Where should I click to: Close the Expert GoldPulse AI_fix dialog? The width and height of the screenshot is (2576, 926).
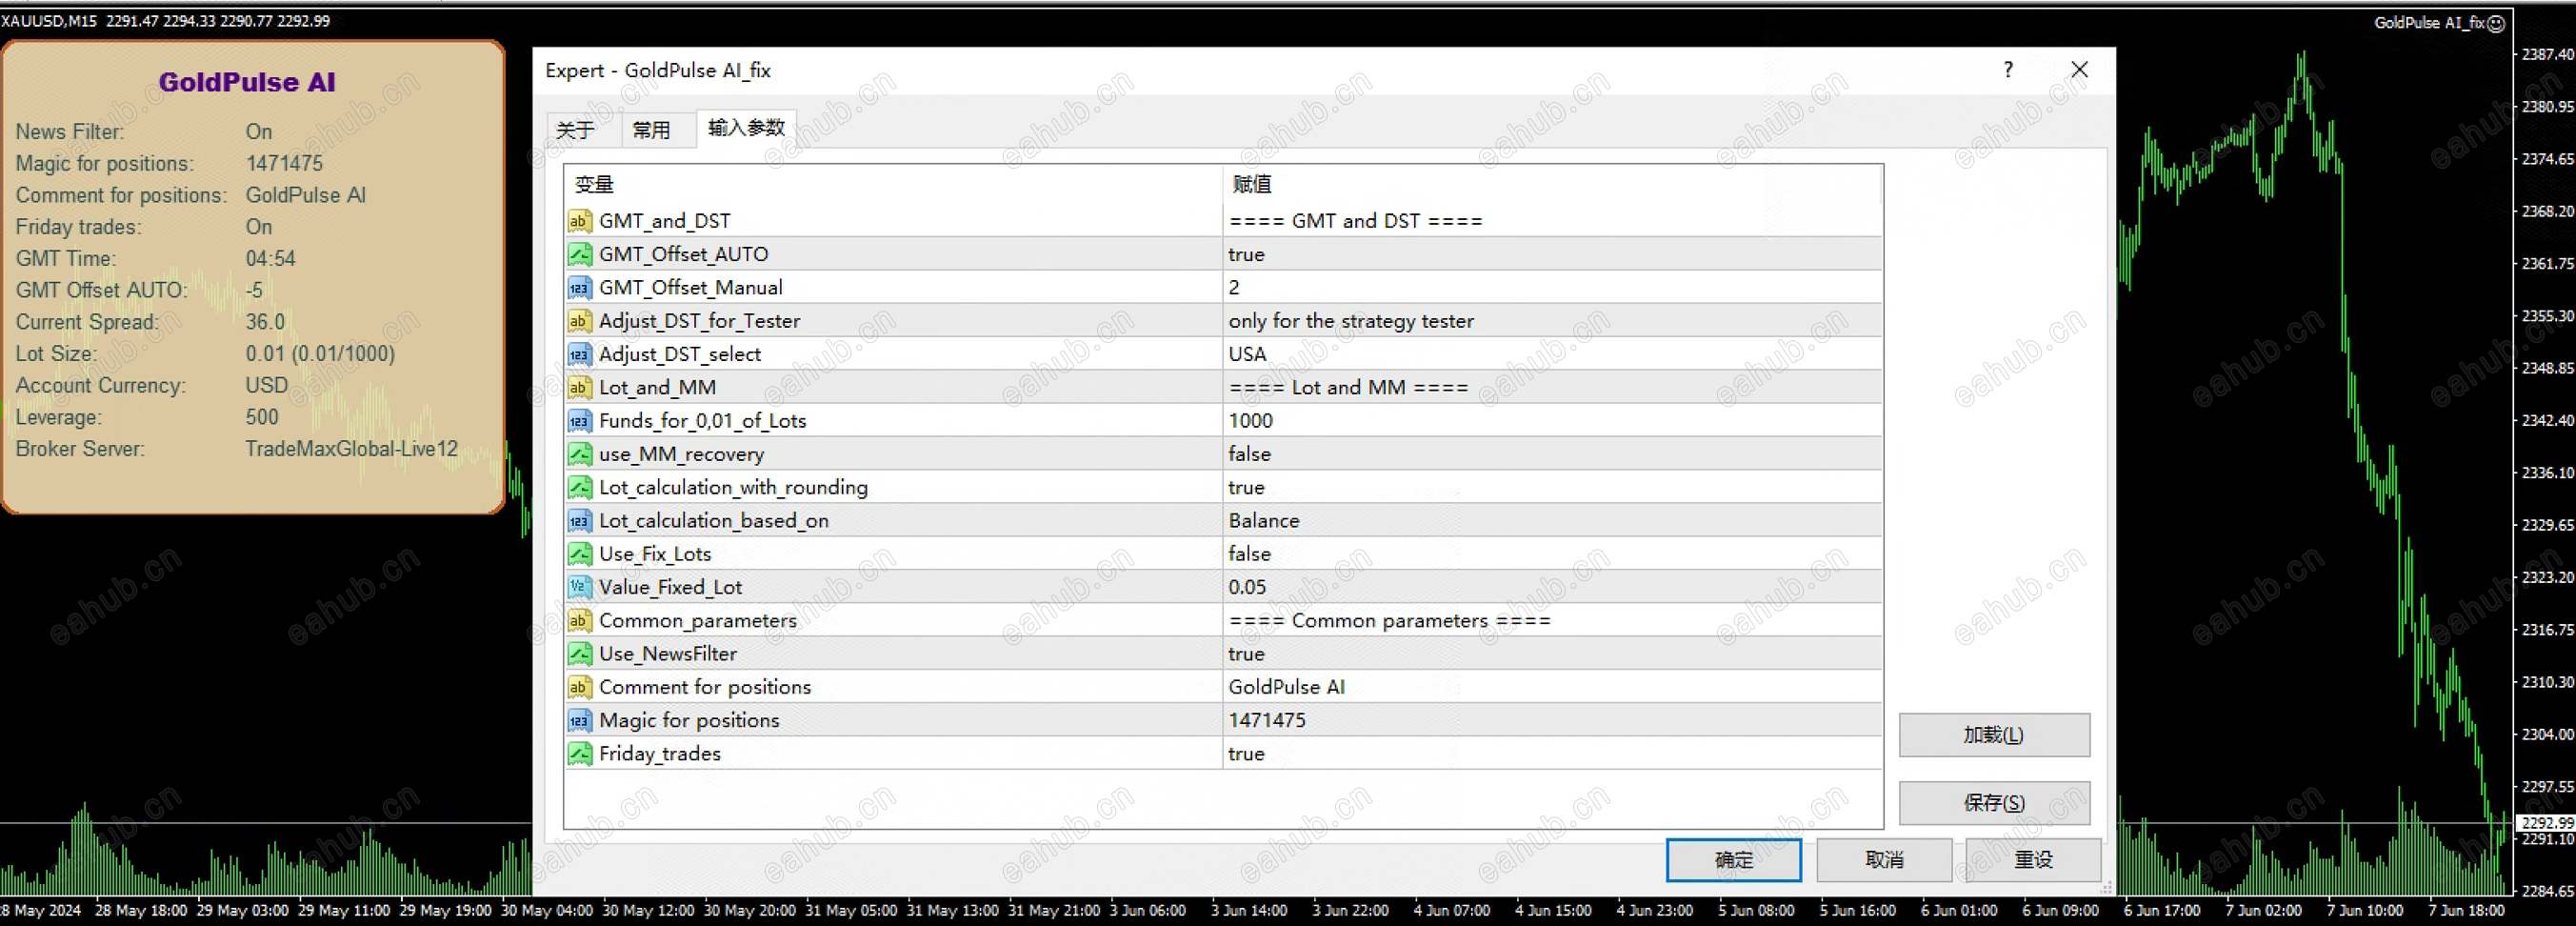coord(2080,69)
